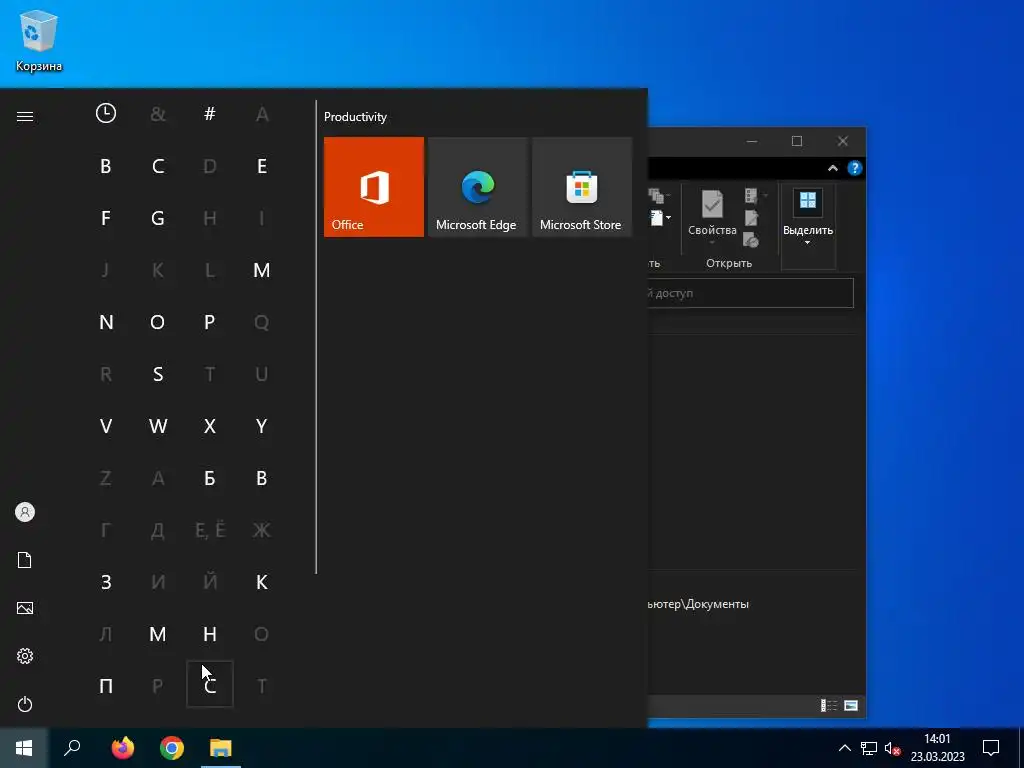Screen dimensions: 1024x768
Task: Jump to Cyrillic letter С section
Action: point(210,684)
